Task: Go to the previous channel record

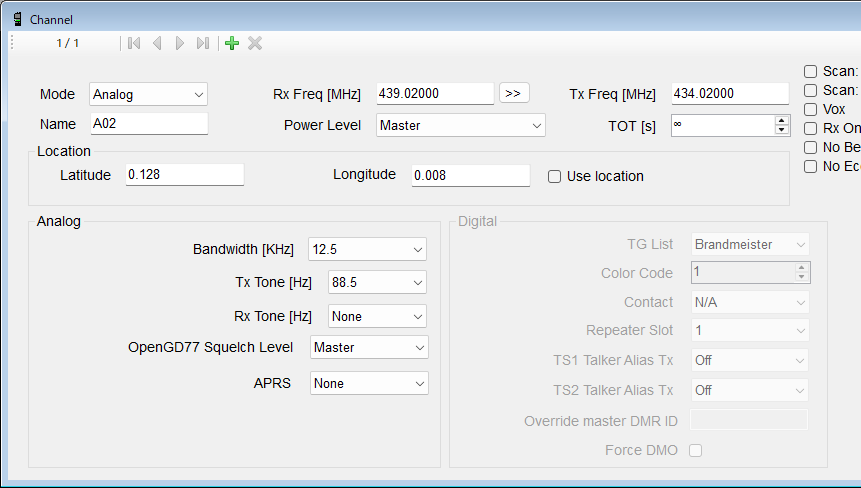Action: click(157, 43)
